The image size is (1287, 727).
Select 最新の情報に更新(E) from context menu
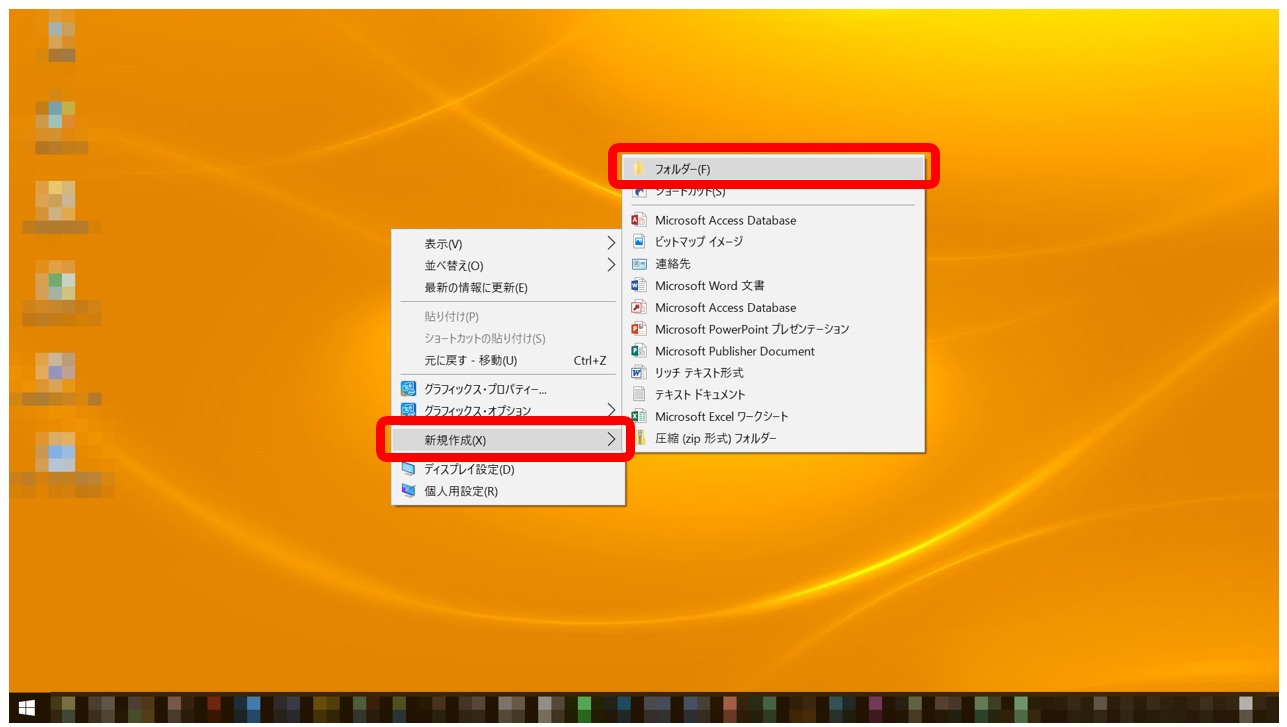(x=475, y=288)
